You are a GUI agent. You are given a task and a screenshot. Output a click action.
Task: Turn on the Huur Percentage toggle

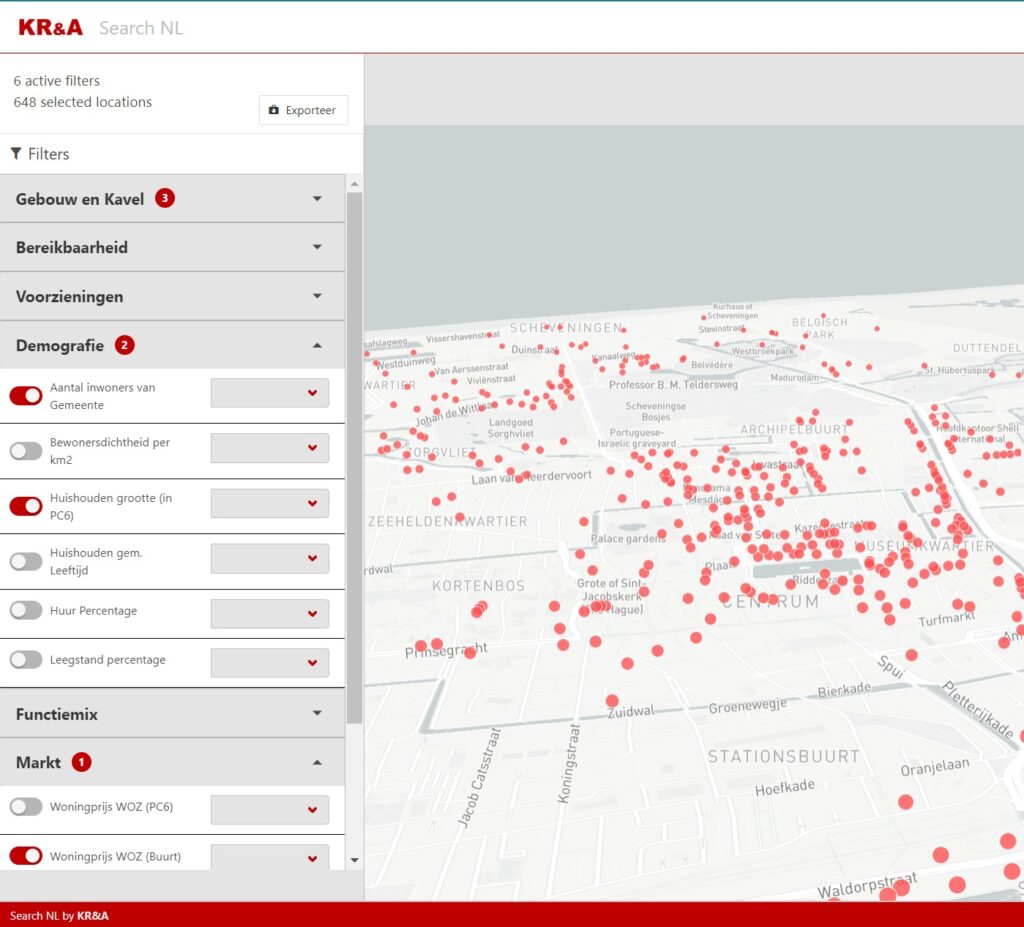26,610
